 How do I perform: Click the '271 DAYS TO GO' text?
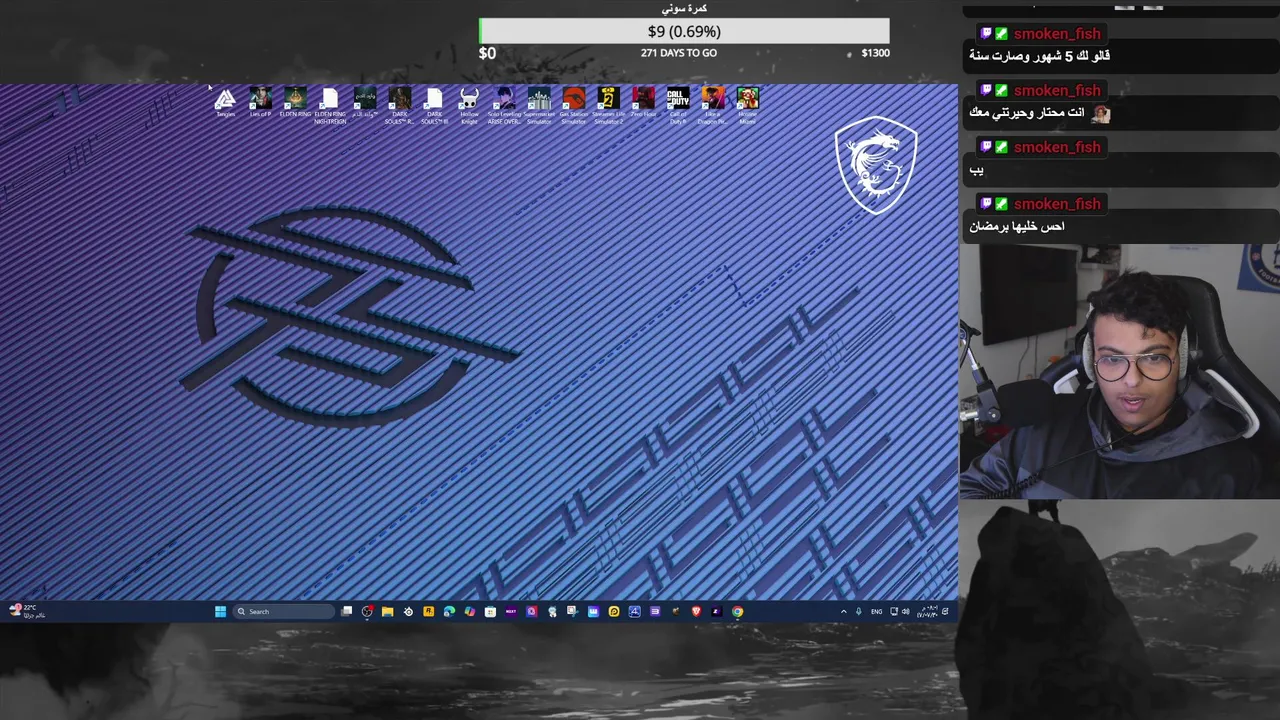point(679,53)
